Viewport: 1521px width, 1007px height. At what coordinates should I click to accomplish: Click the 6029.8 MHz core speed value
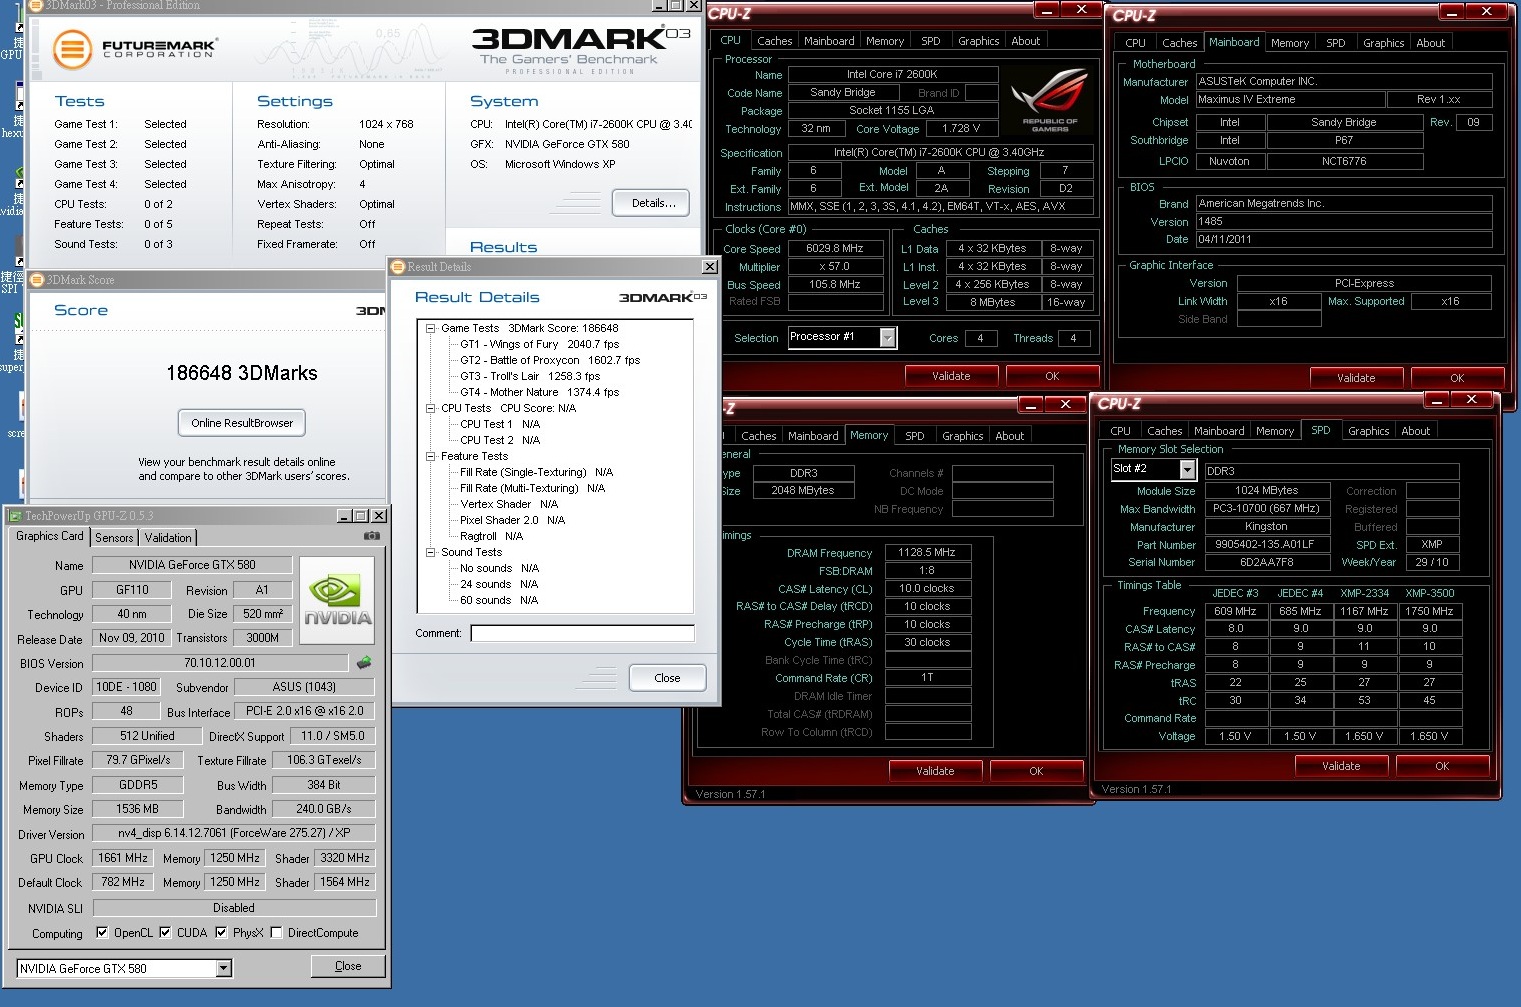point(835,248)
